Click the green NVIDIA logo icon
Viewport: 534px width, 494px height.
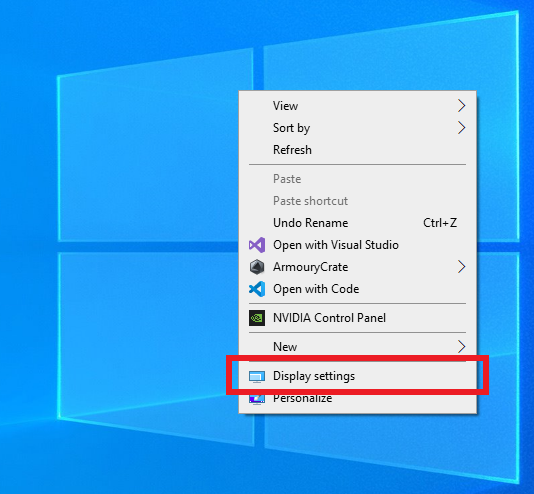tap(257, 318)
